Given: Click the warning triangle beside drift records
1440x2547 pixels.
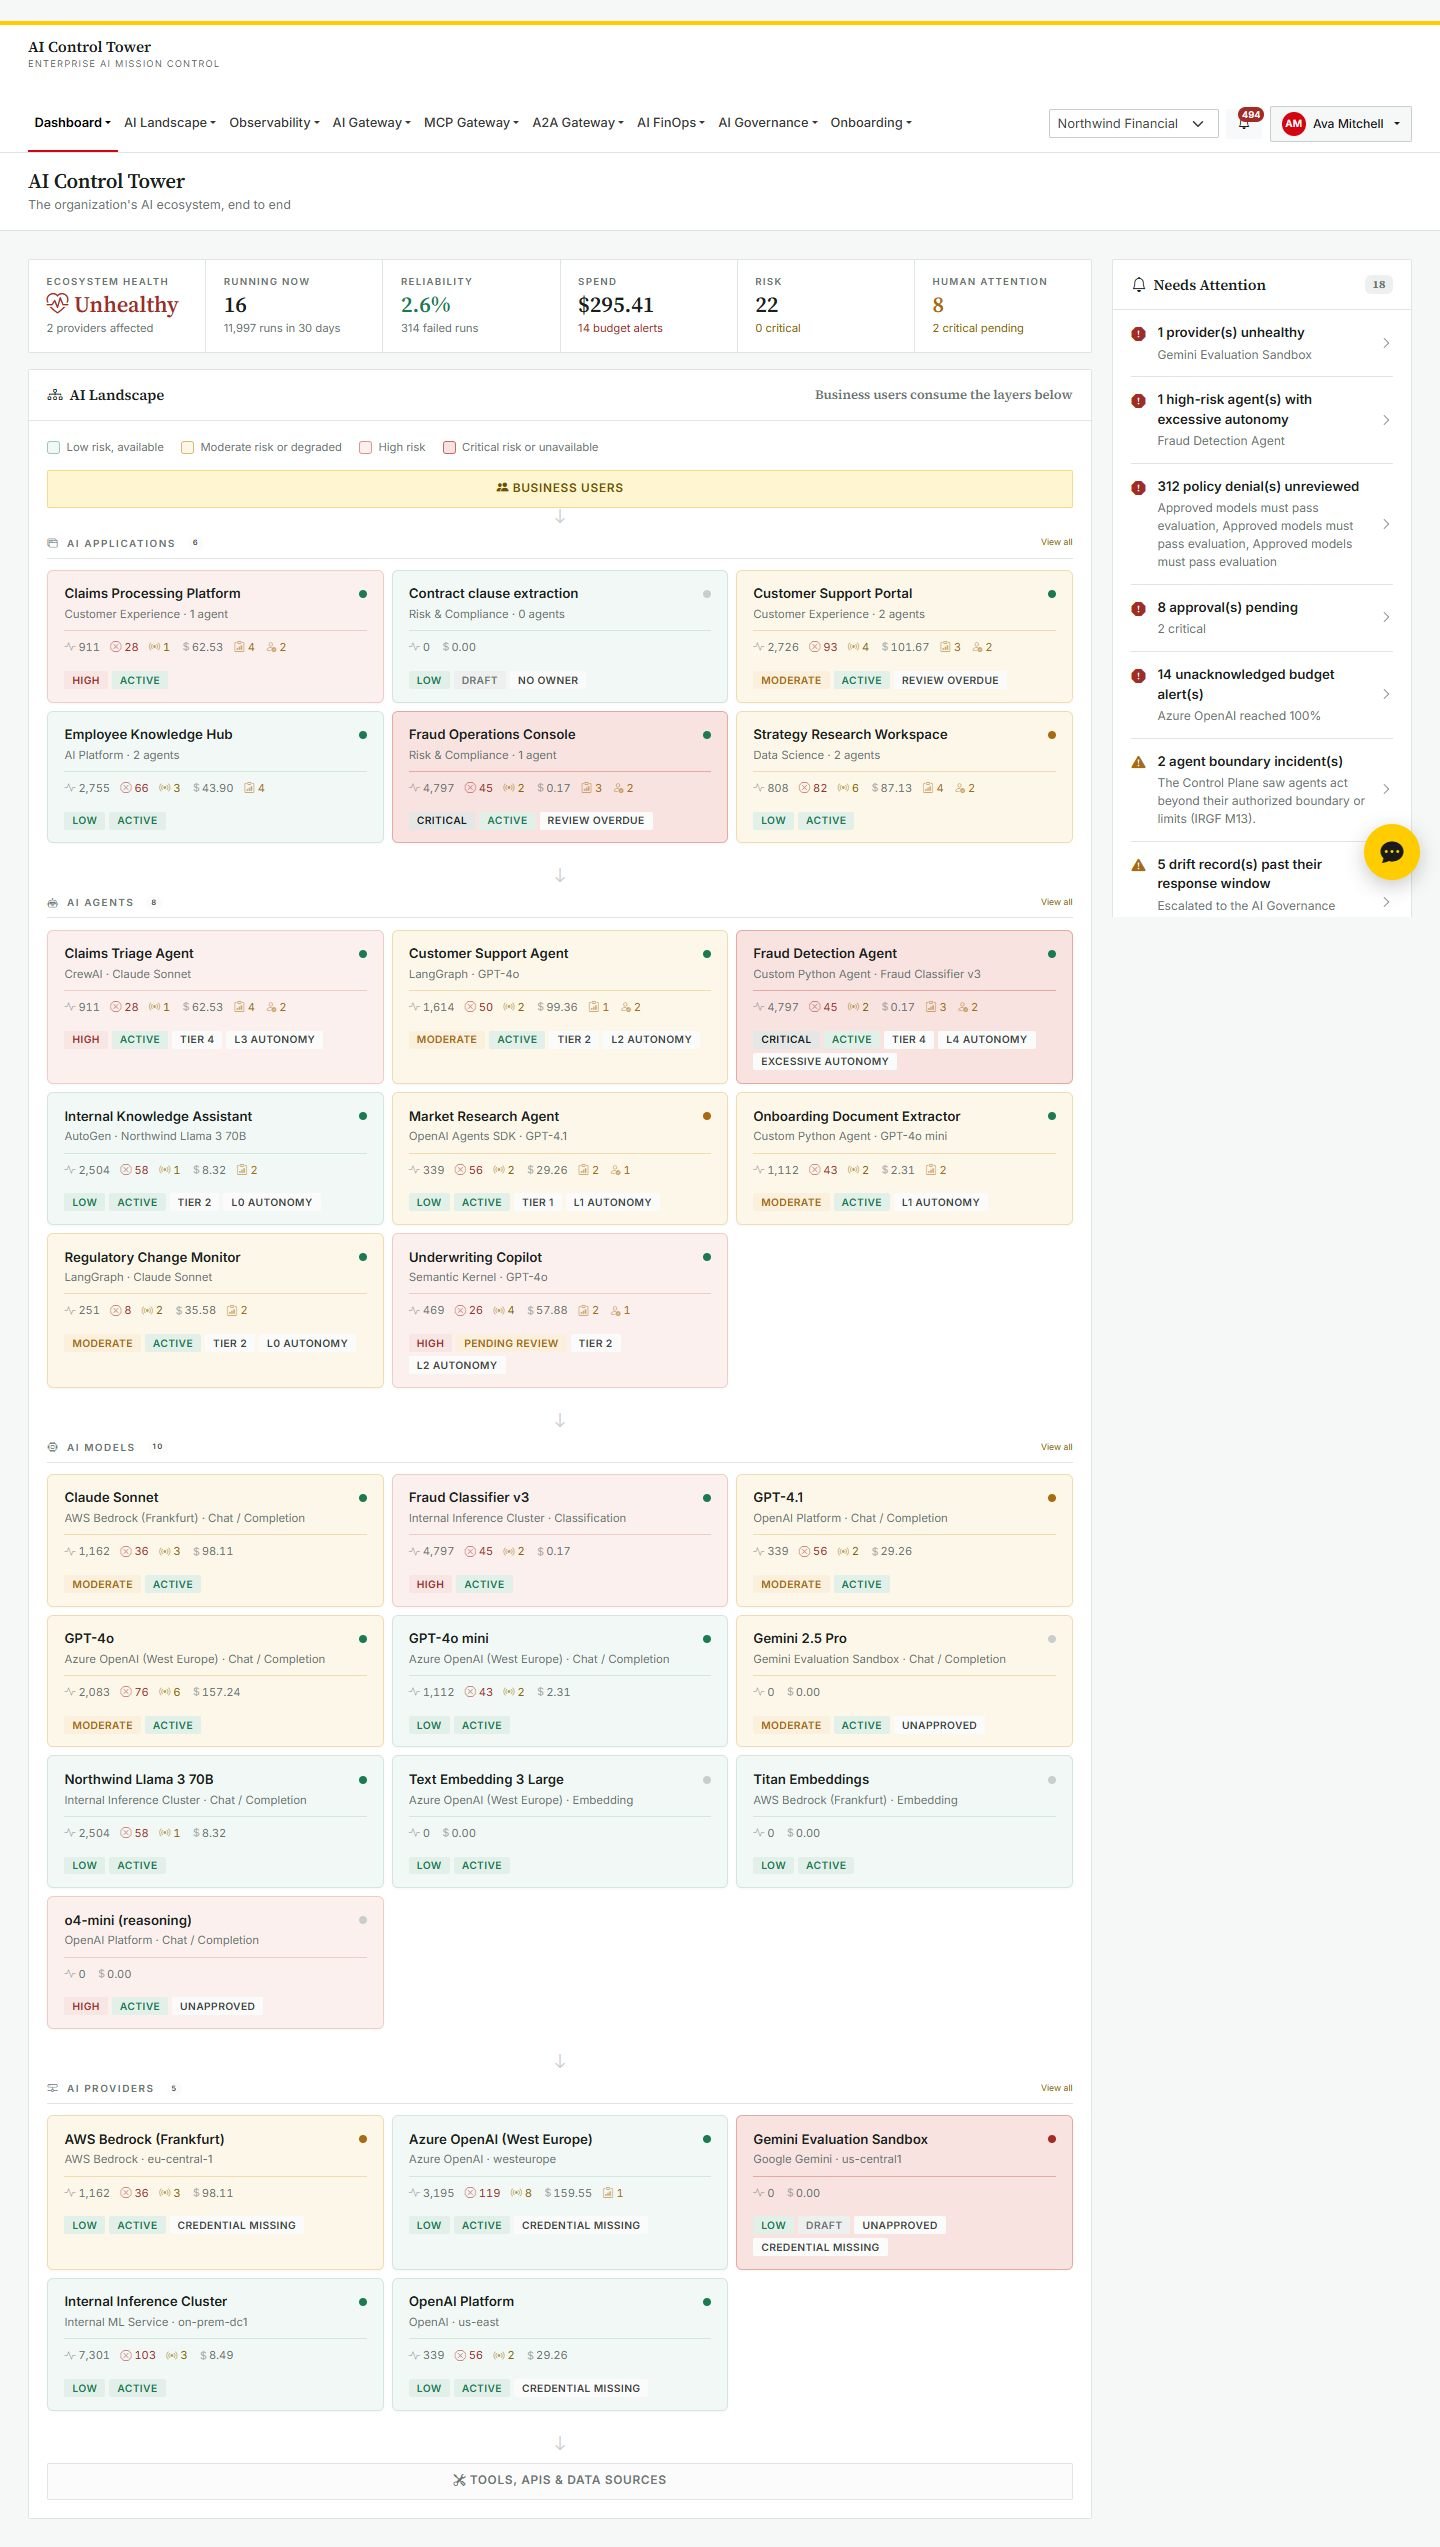Looking at the screenshot, I should click(1138, 865).
